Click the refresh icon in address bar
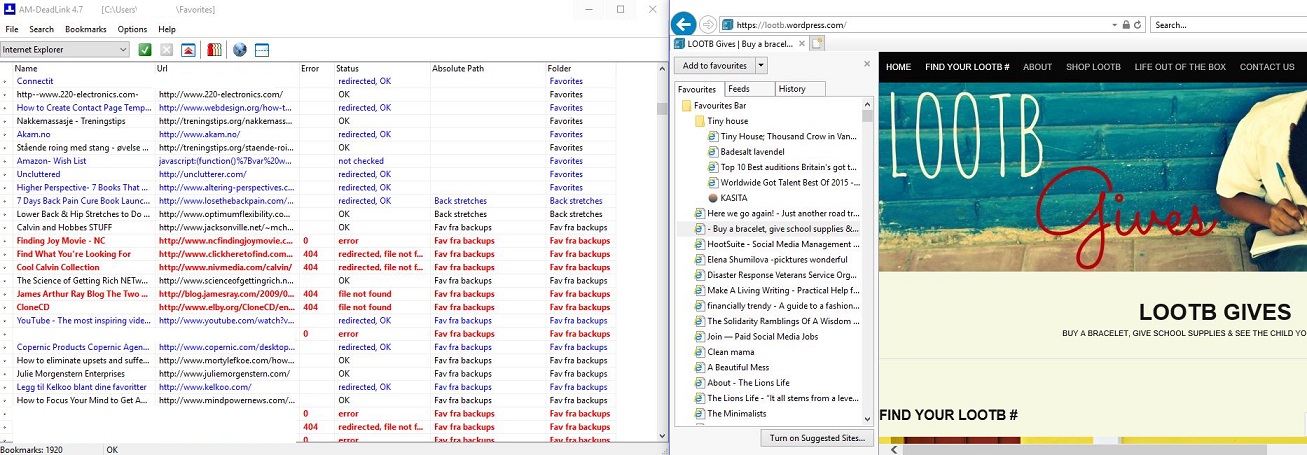Screen dimensions: 1307x455 tap(1138, 24)
